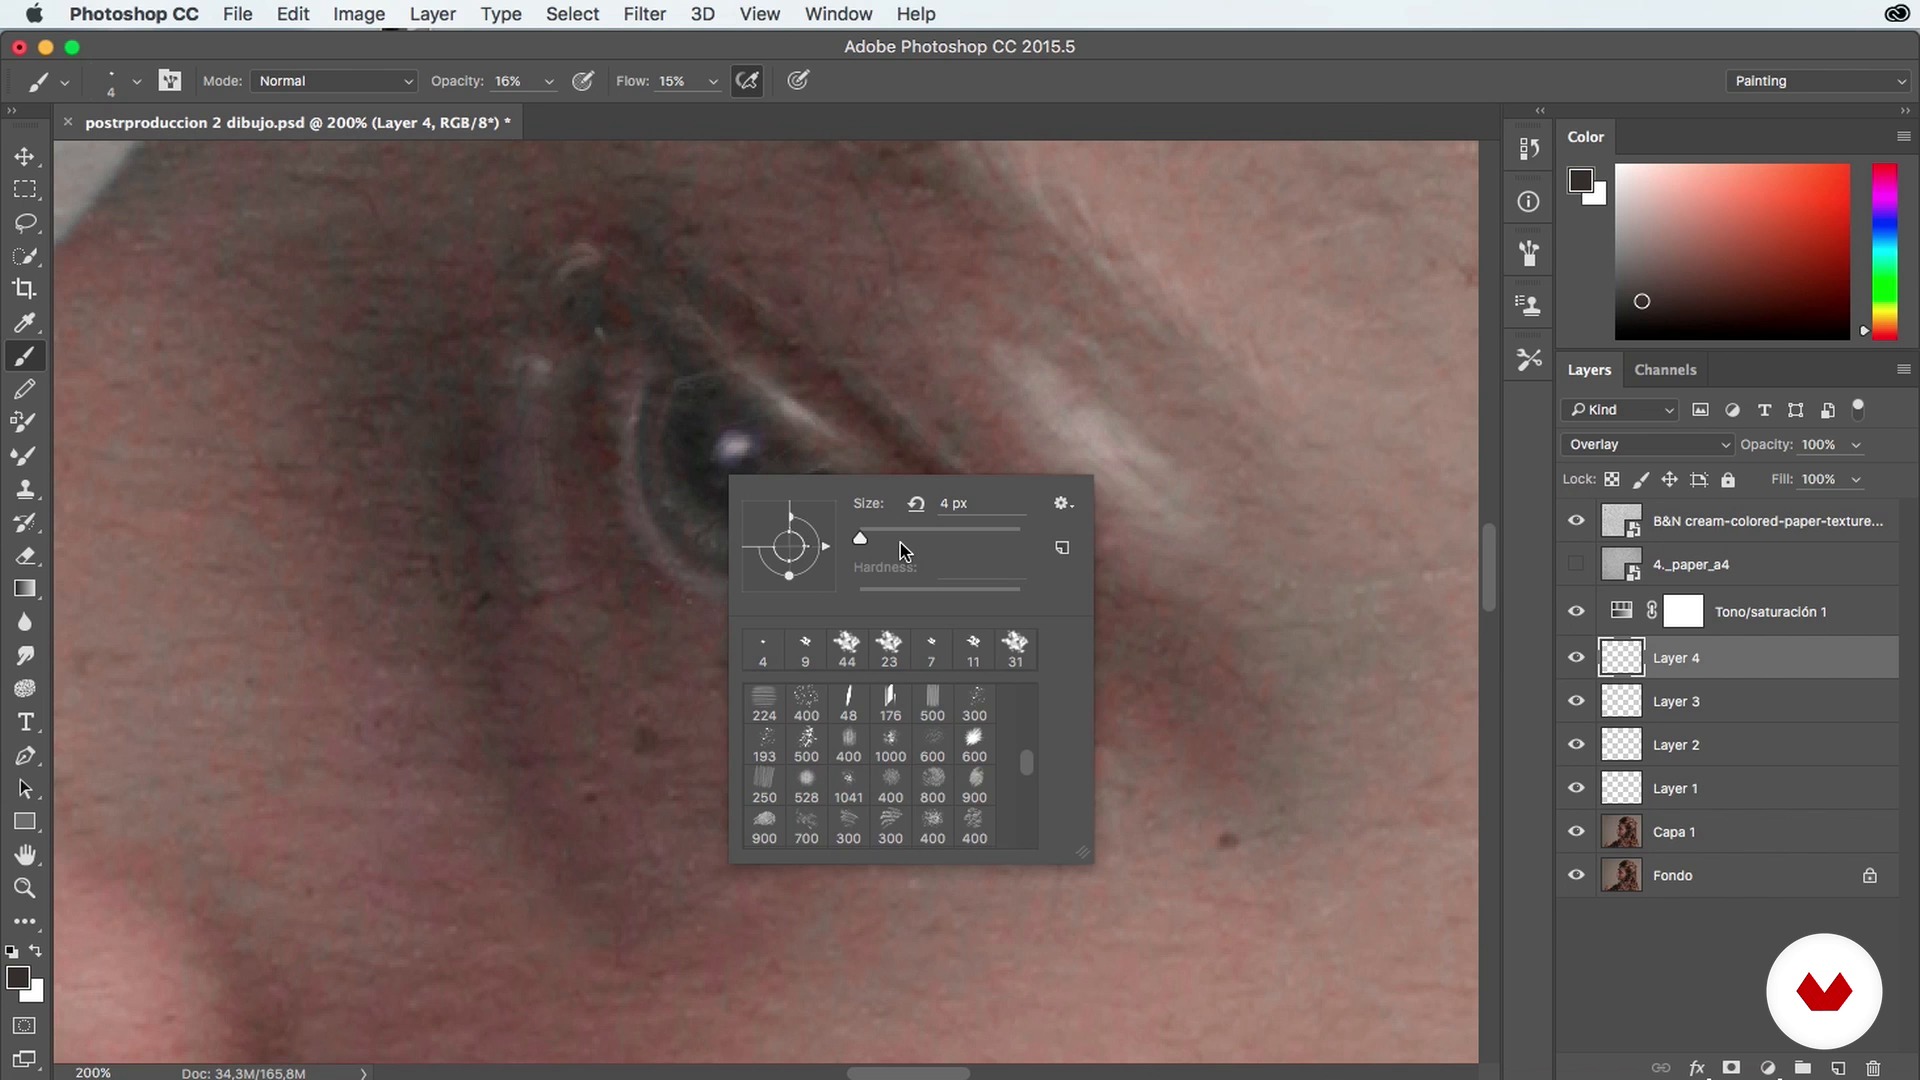Screen dimensions: 1920x1080
Task: Select the Crop tool
Action: click(25, 289)
